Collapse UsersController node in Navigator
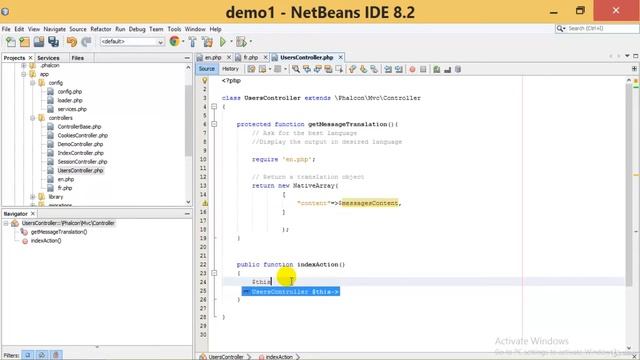The image size is (640, 360). click(6, 223)
